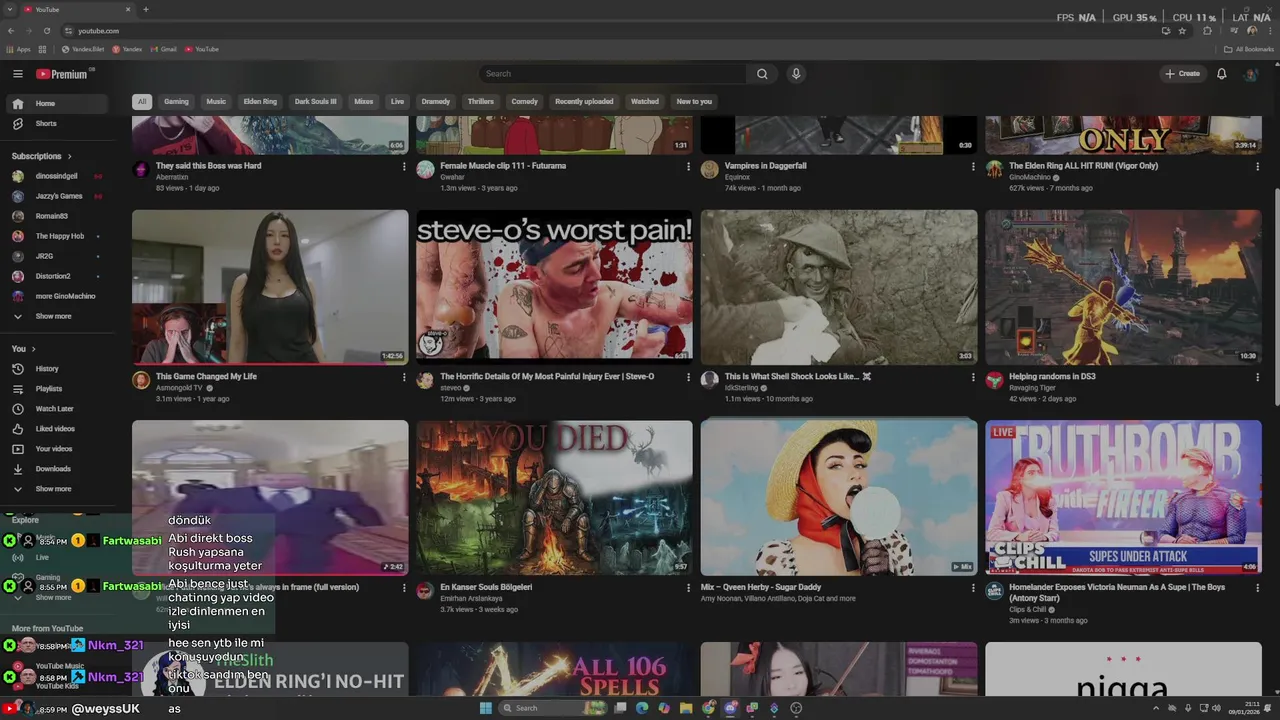Open Downloads in the sidebar
The height and width of the screenshot is (720, 1280).
(x=53, y=469)
